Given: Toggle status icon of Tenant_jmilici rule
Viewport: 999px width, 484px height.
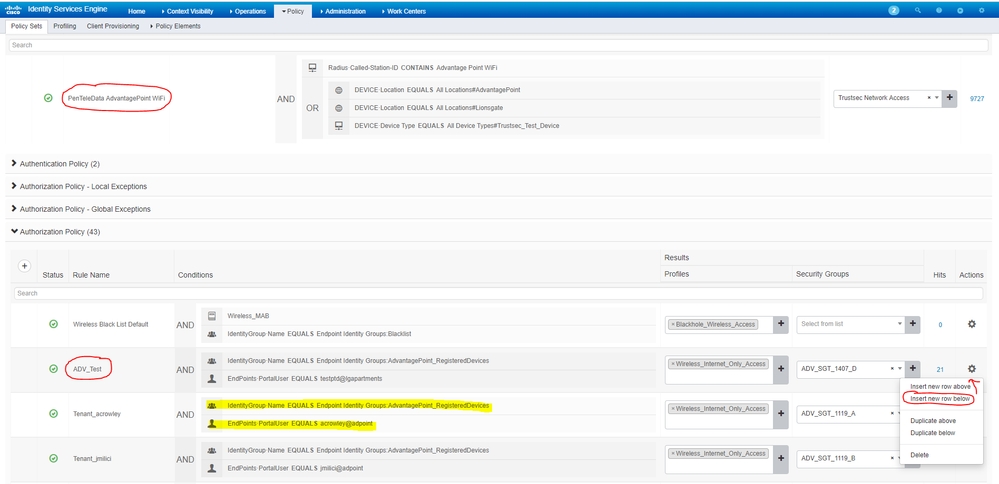Looking at the screenshot, I should (54, 458).
